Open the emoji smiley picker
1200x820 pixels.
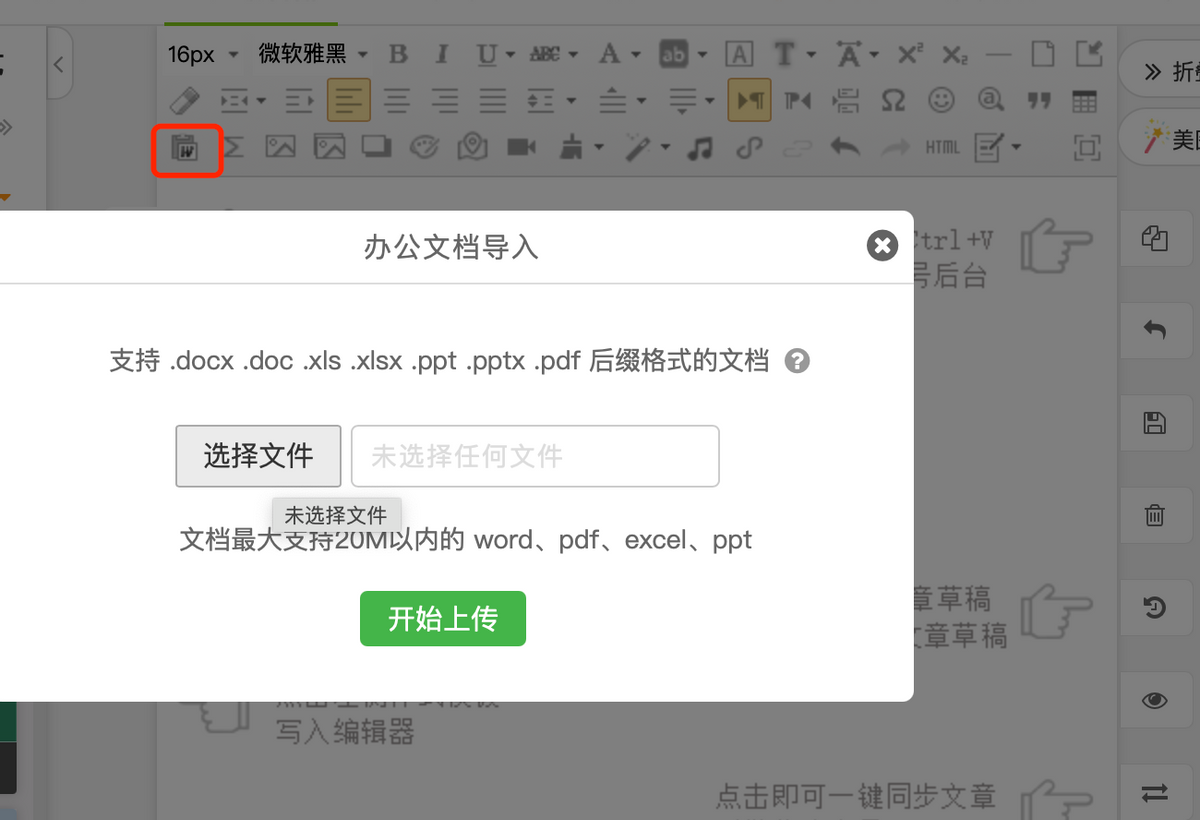pos(941,101)
